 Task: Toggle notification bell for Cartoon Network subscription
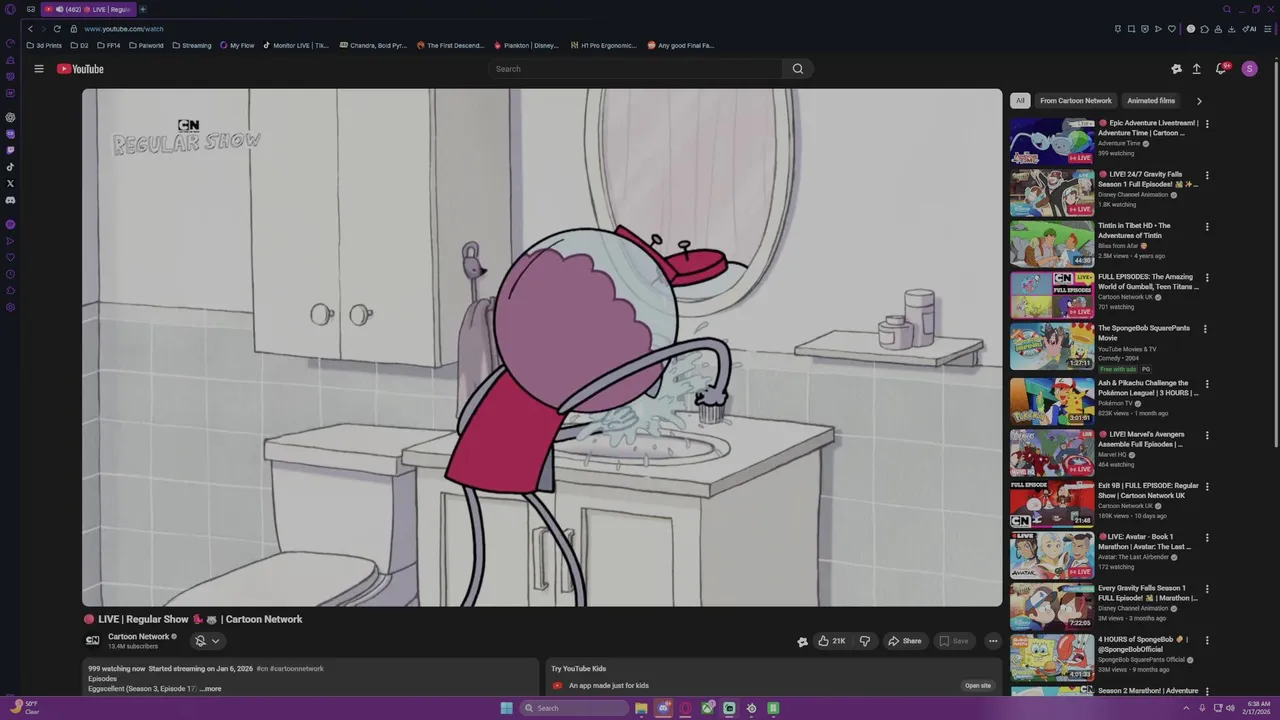point(207,641)
